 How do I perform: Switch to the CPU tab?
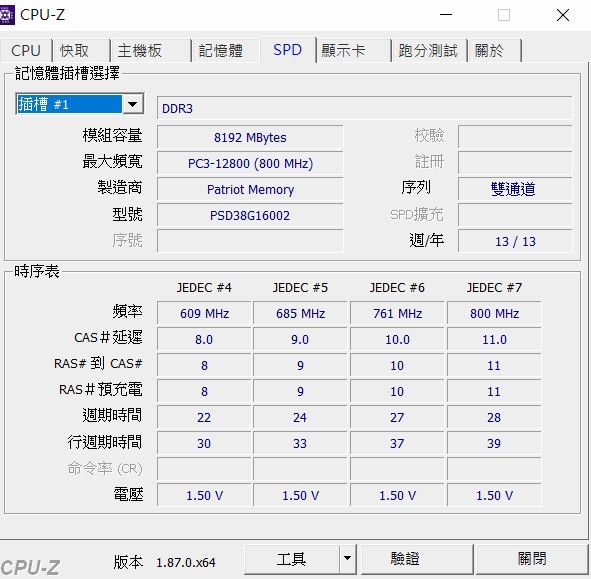tap(26, 51)
